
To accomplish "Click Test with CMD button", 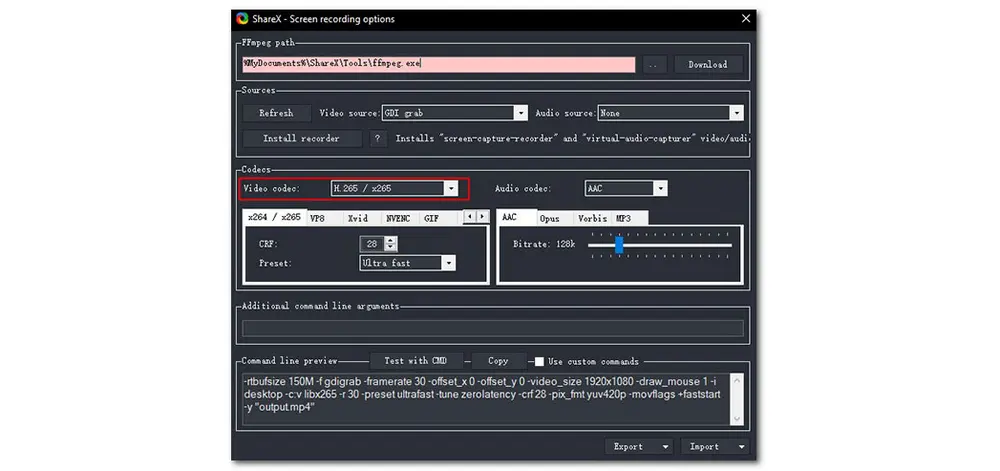I will click(x=406, y=361).
